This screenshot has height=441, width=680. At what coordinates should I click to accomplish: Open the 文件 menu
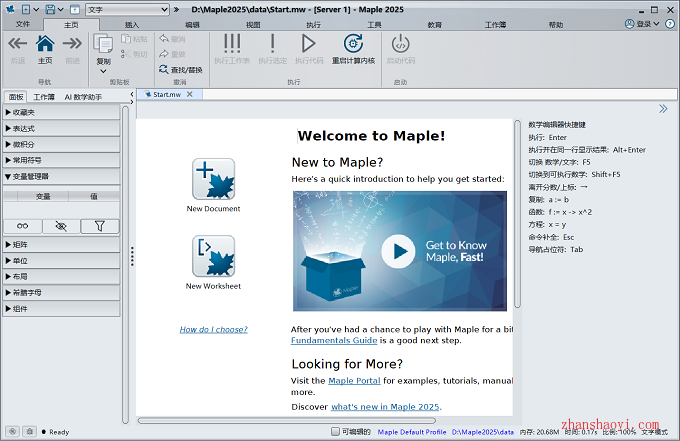(23, 24)
